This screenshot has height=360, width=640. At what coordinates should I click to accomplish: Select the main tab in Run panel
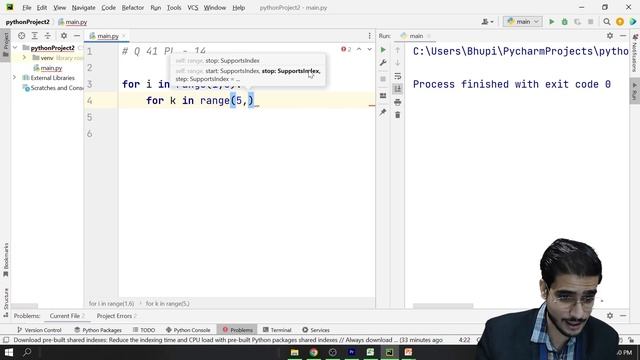coord(415,36)
